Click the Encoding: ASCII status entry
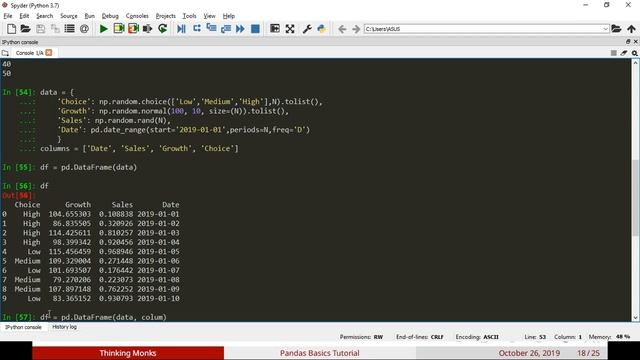 477,337
